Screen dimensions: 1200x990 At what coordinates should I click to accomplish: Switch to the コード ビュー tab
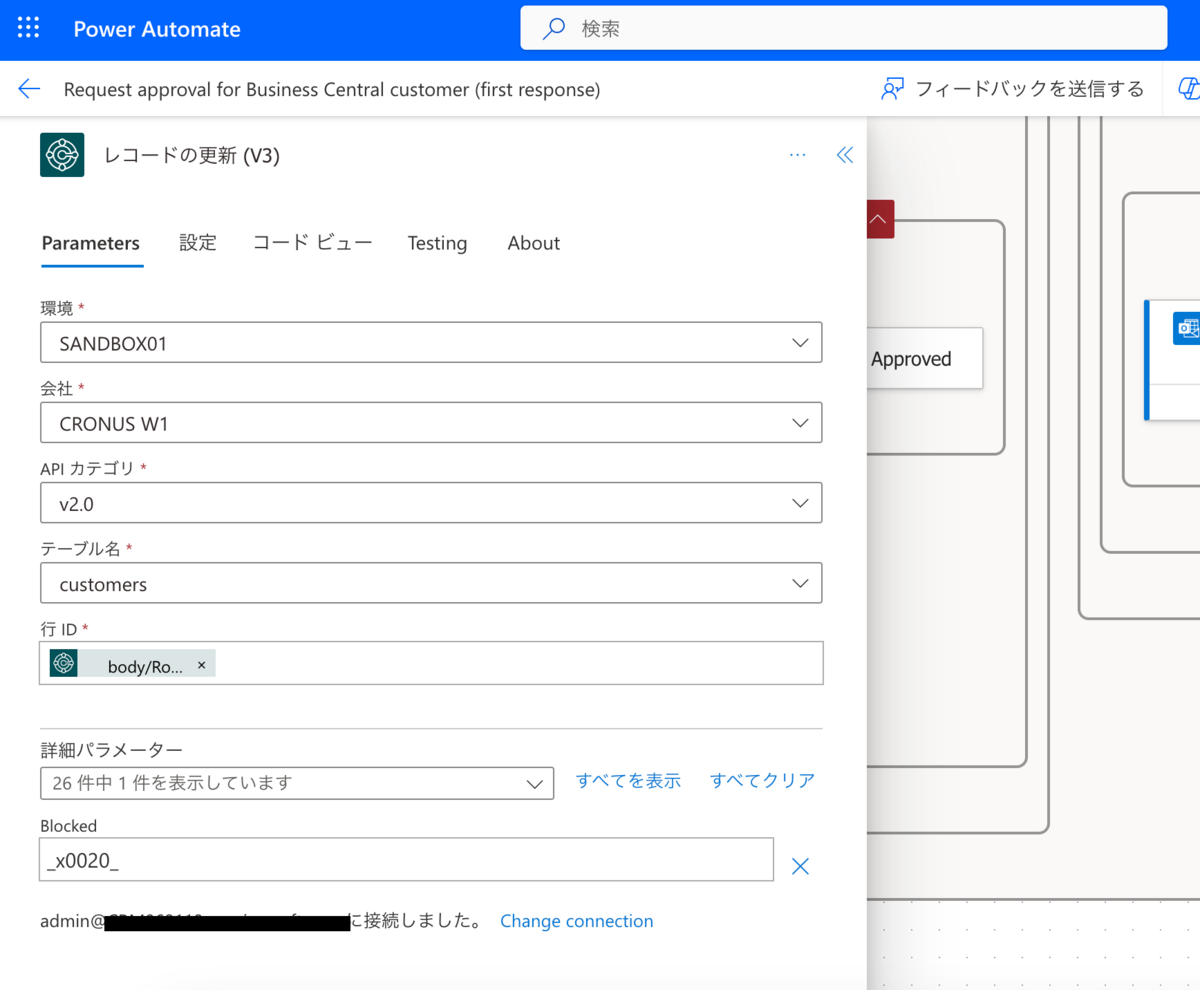click(x=311, y=242)
